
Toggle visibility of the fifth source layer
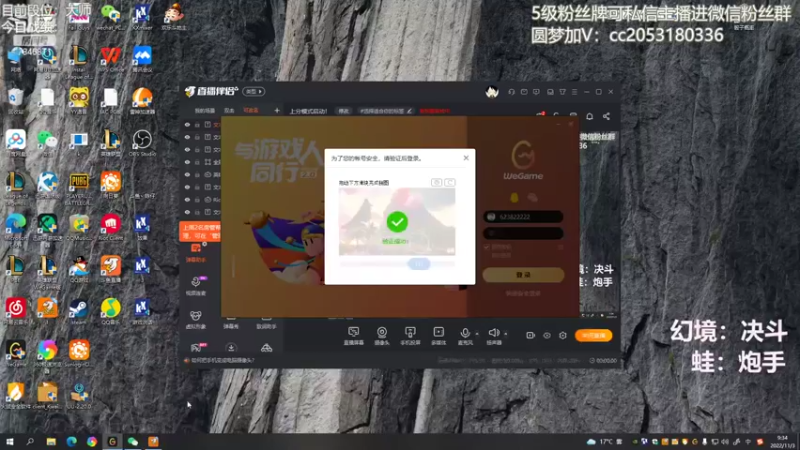[187, 174]
